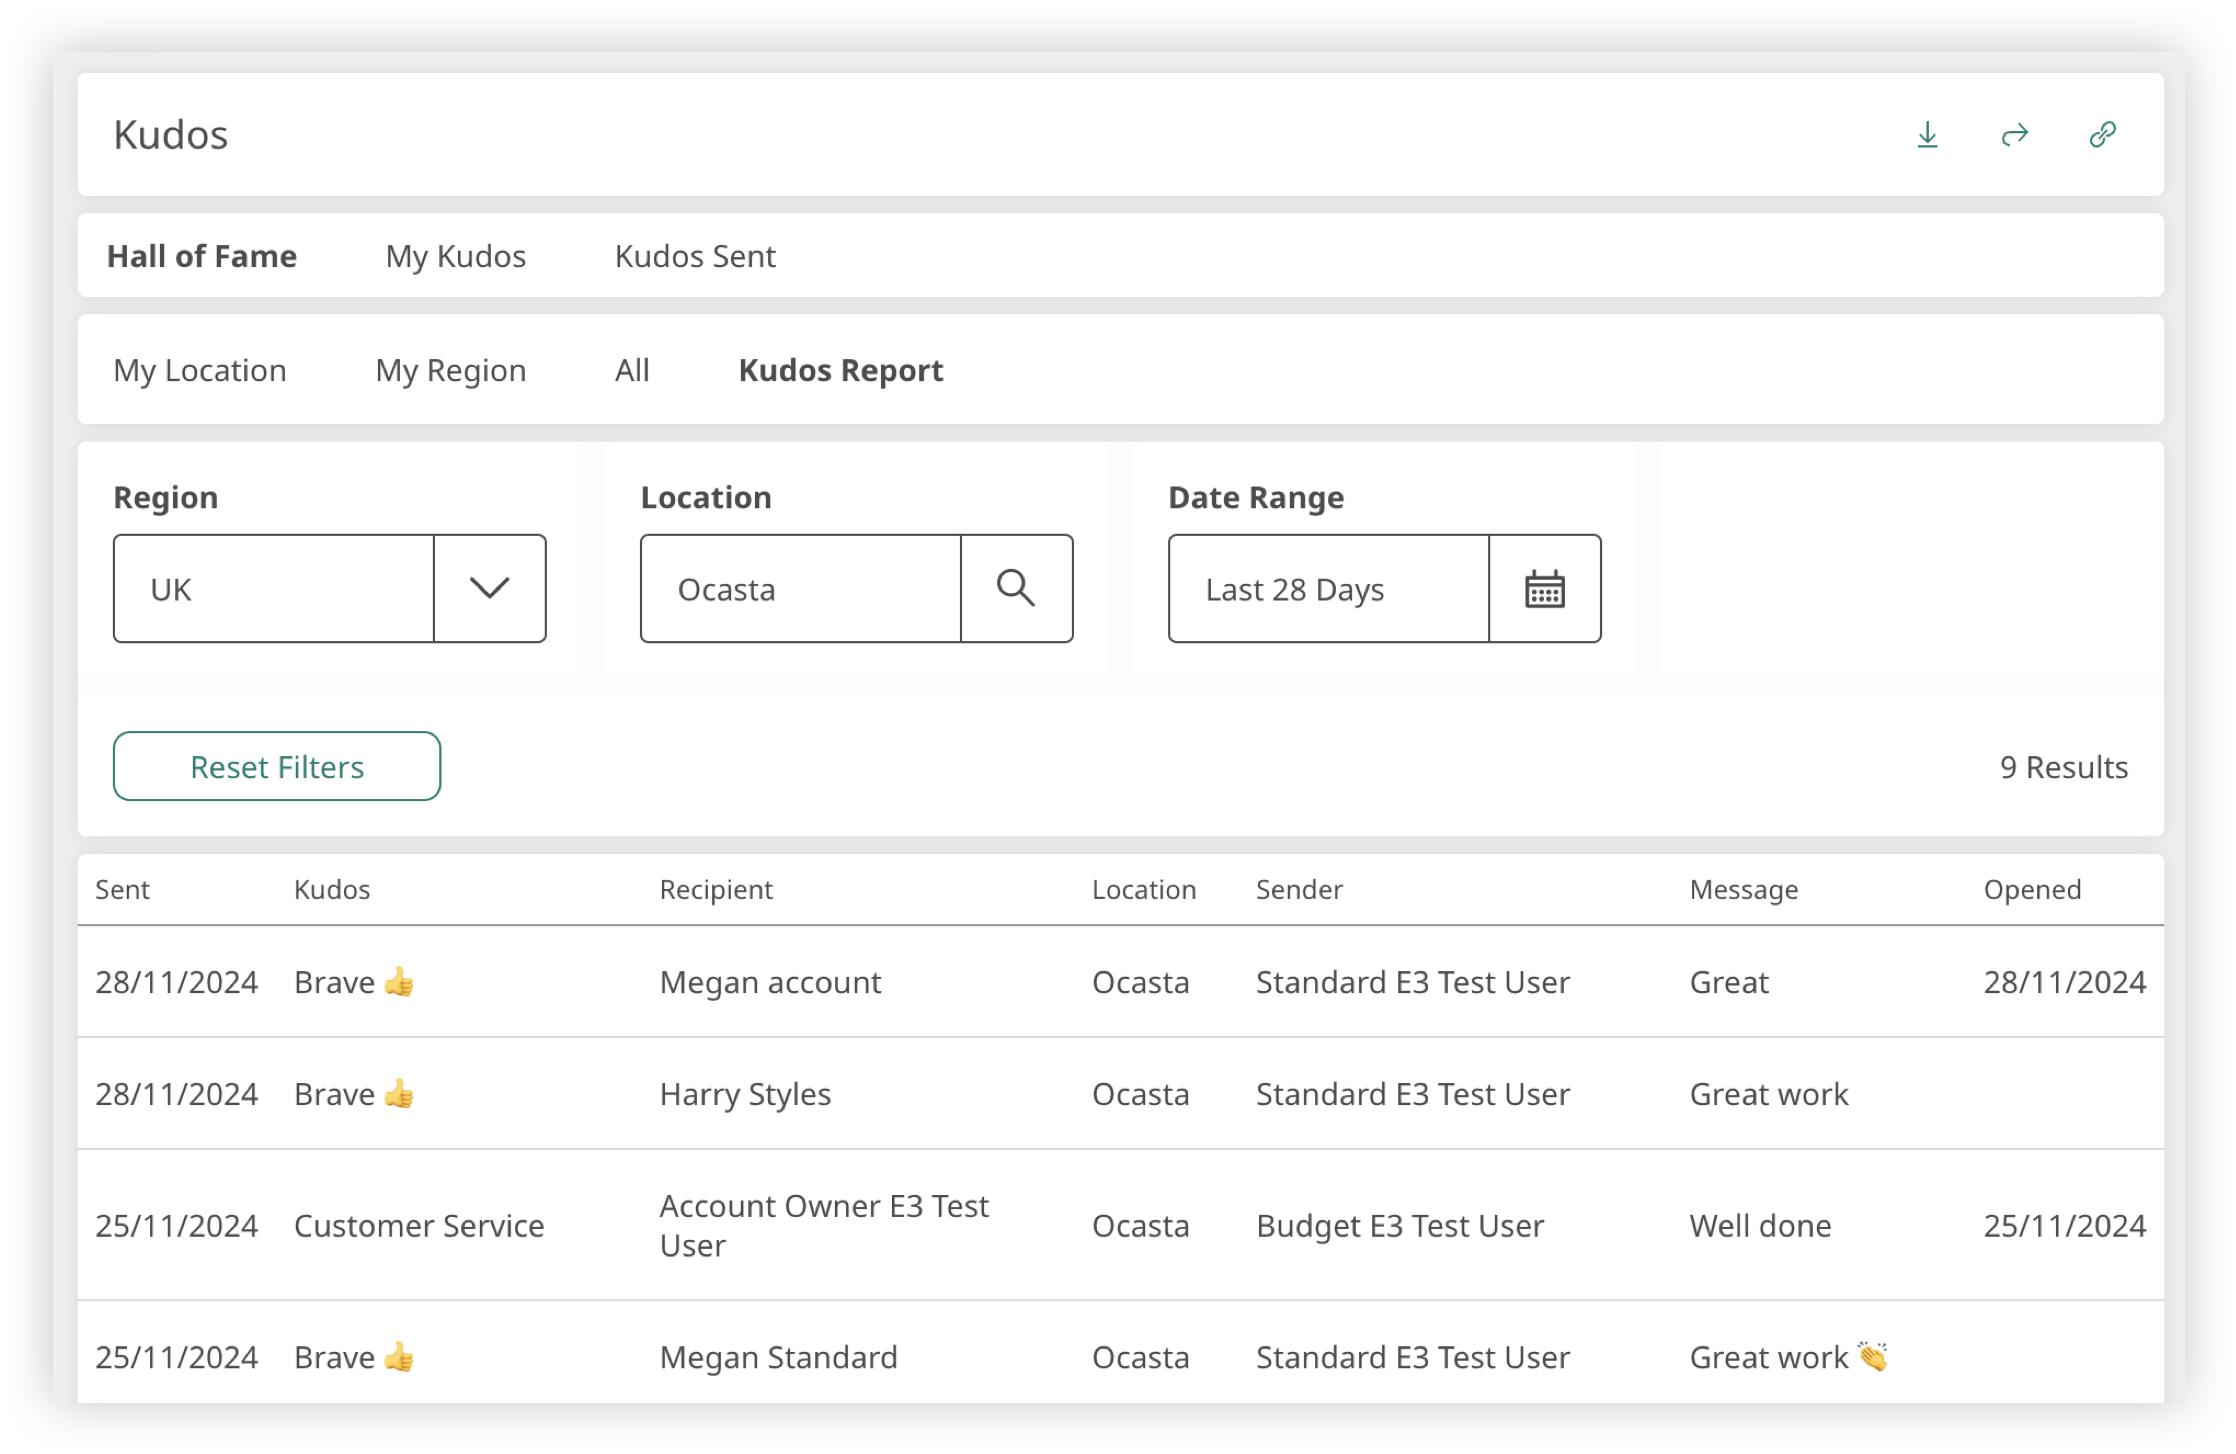Select the Kudos Report sub-tab
The image size is (2236, 1454).
[x=840, y=370]
